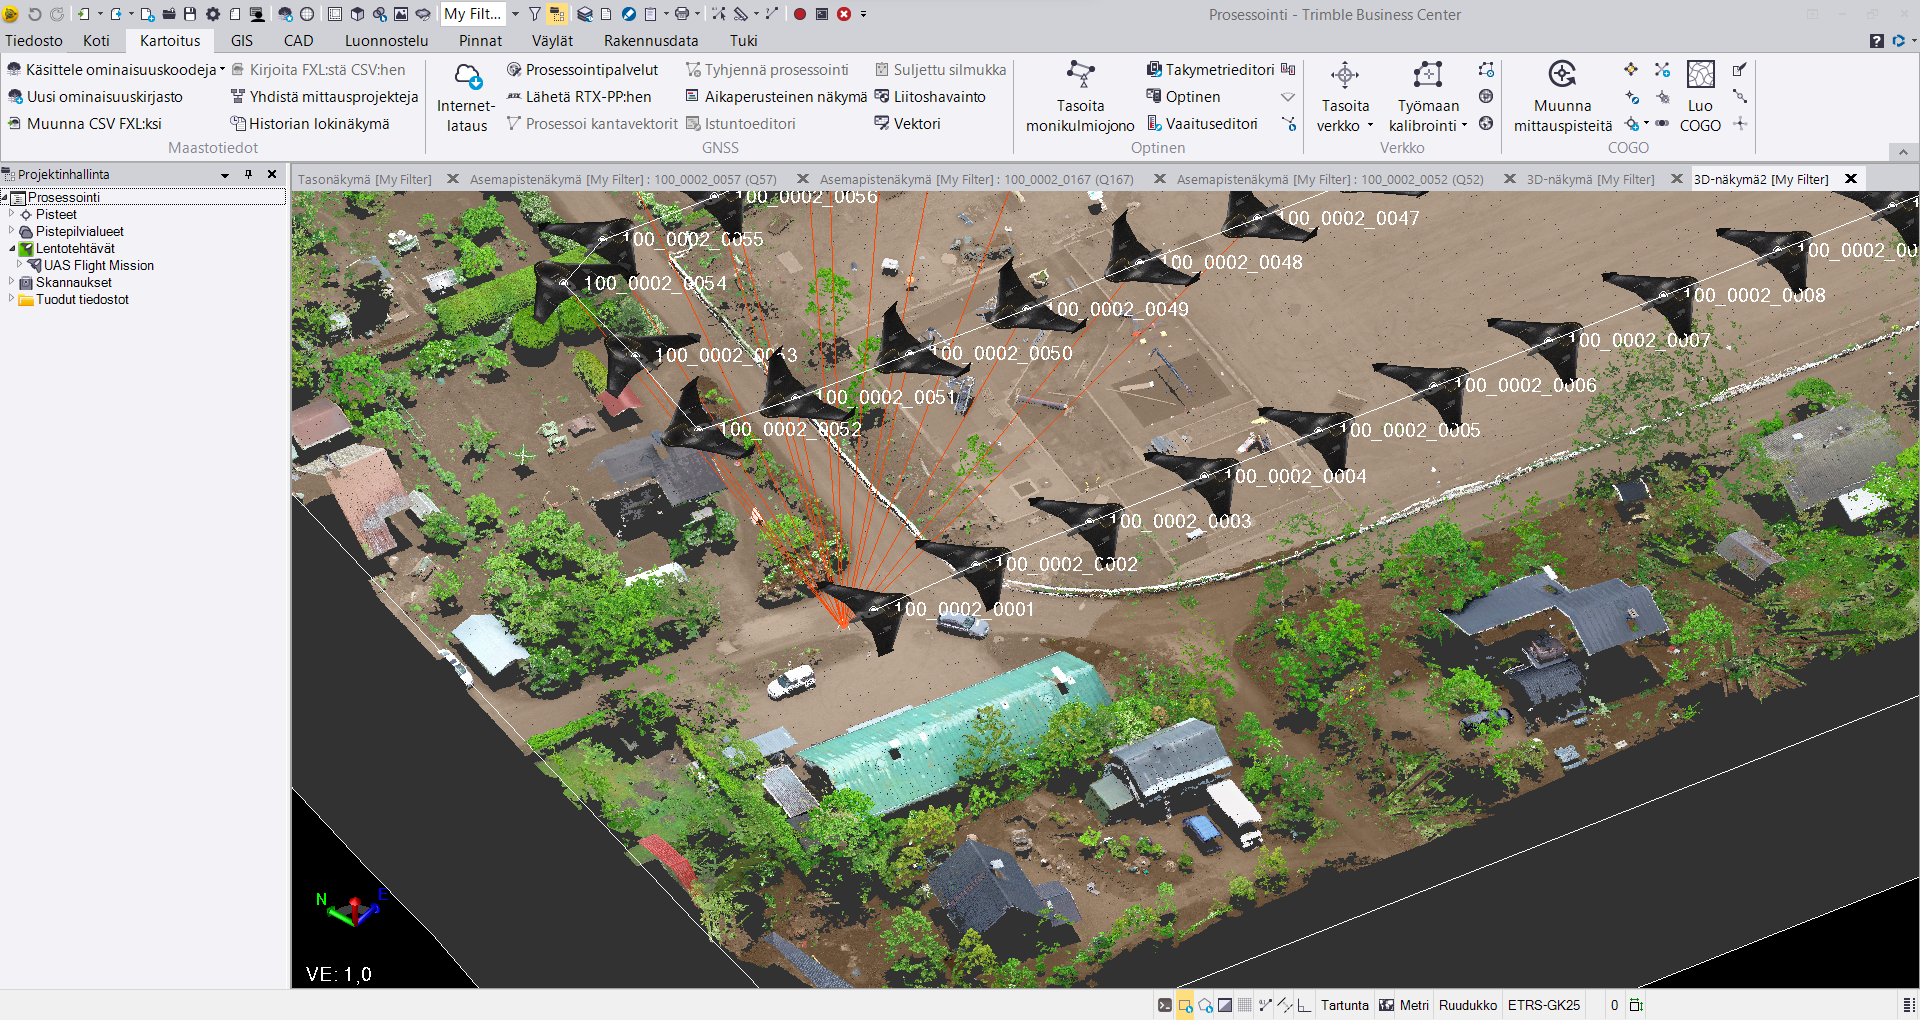Click the Muunna mittauspisteitä icon
This screenshot has width=1920, height=1020.
(1562, 75)
